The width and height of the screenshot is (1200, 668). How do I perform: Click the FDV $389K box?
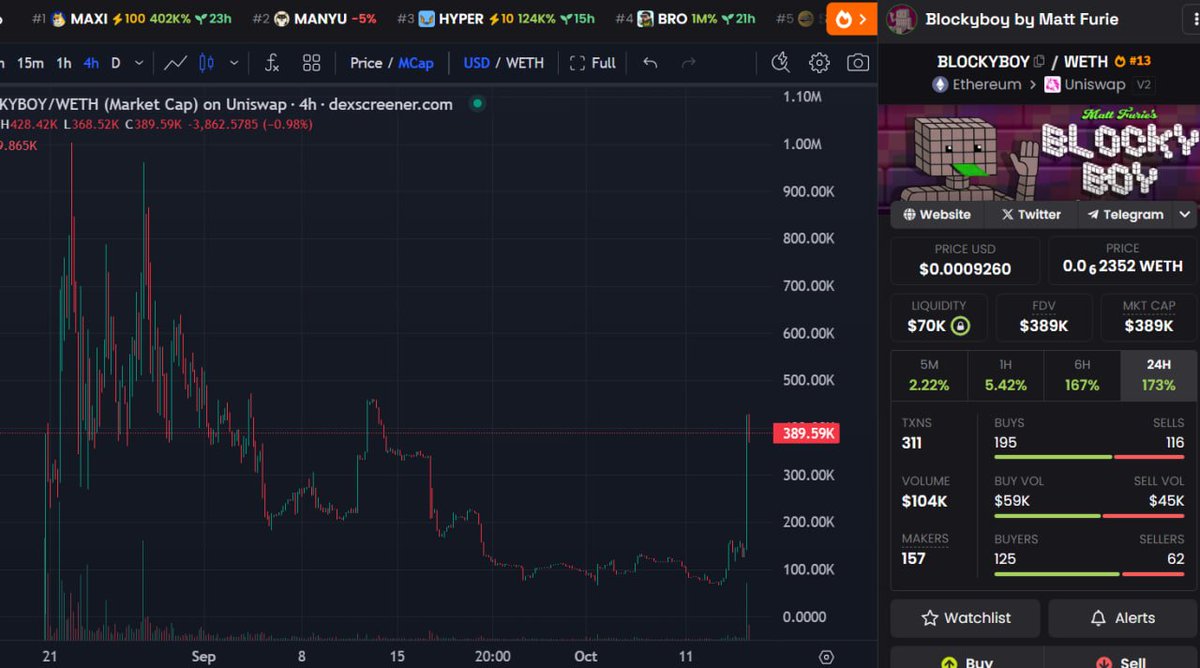(x=1044, y=317)
